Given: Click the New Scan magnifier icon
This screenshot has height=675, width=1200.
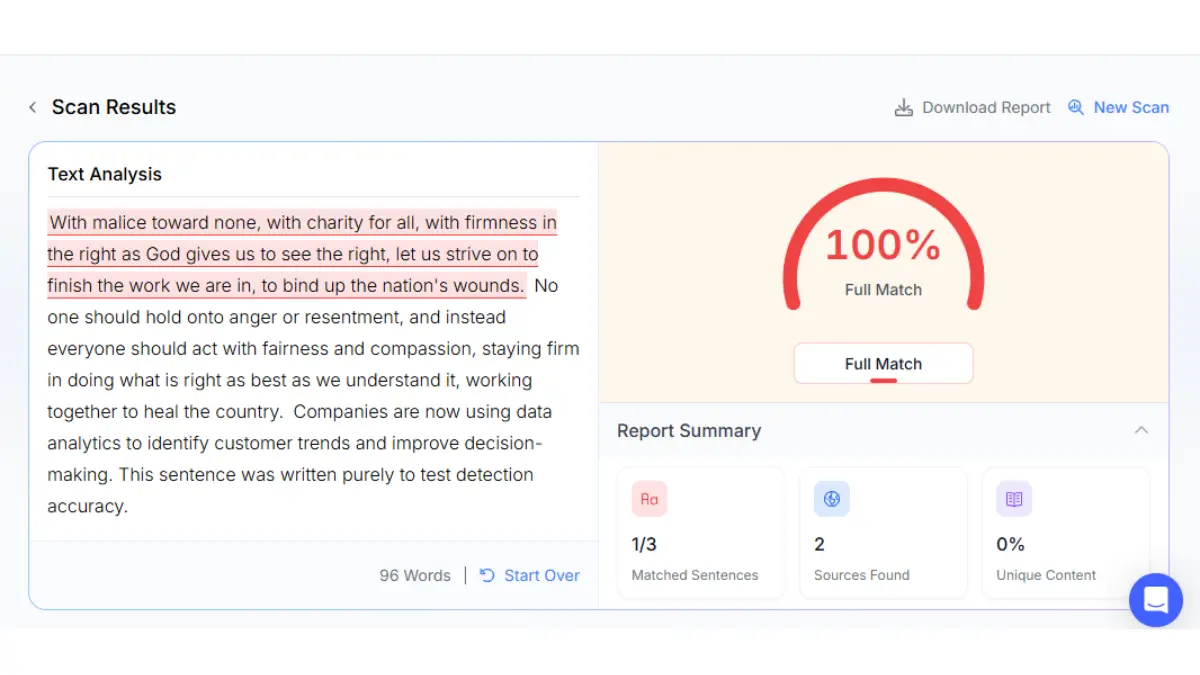Looking at the screenshot, I should click(1076, 107).
